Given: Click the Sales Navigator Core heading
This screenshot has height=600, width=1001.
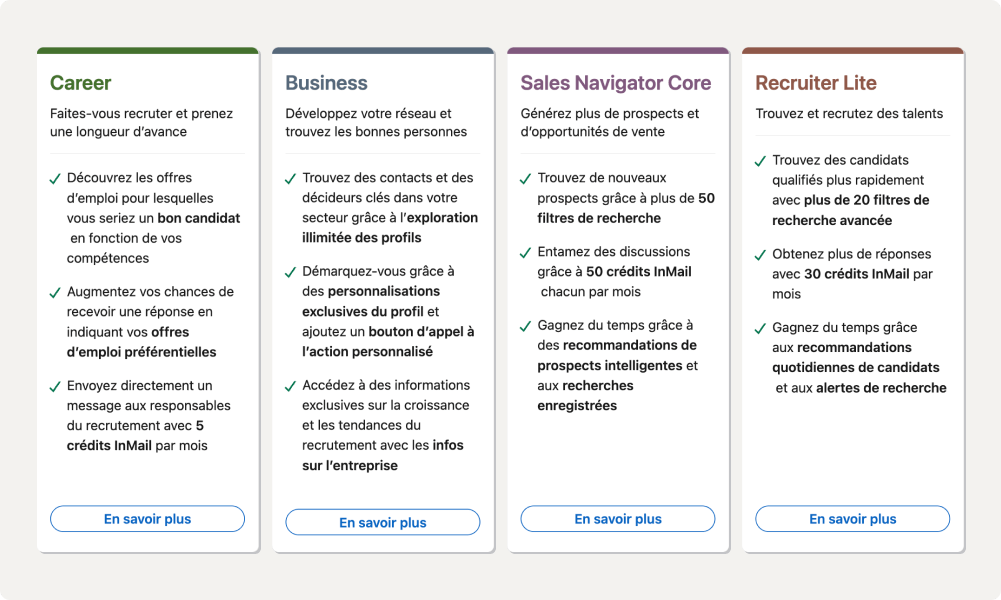Looking at the screenshot, I should pos(615,83).
